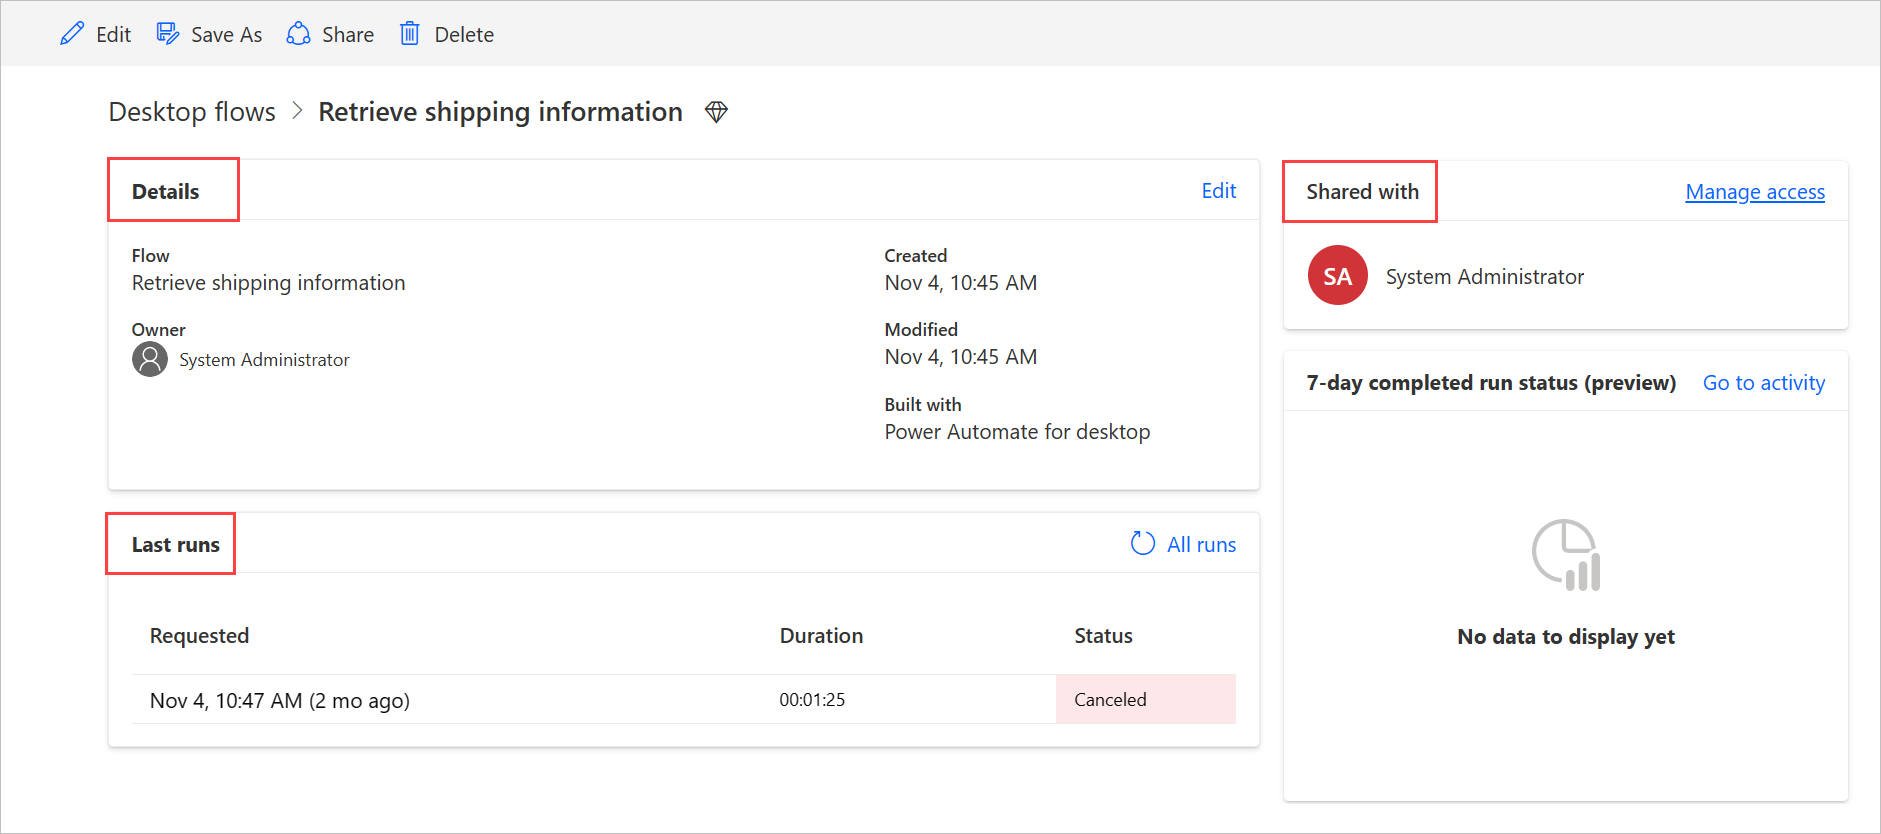Click the red SA avatar circle

(1338, 275)
